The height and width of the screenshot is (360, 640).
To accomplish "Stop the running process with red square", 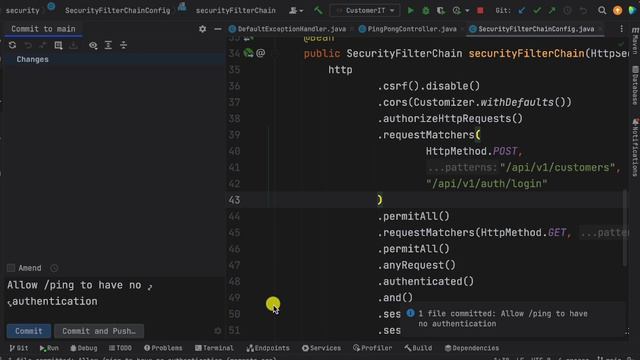I will pos(480,10).
